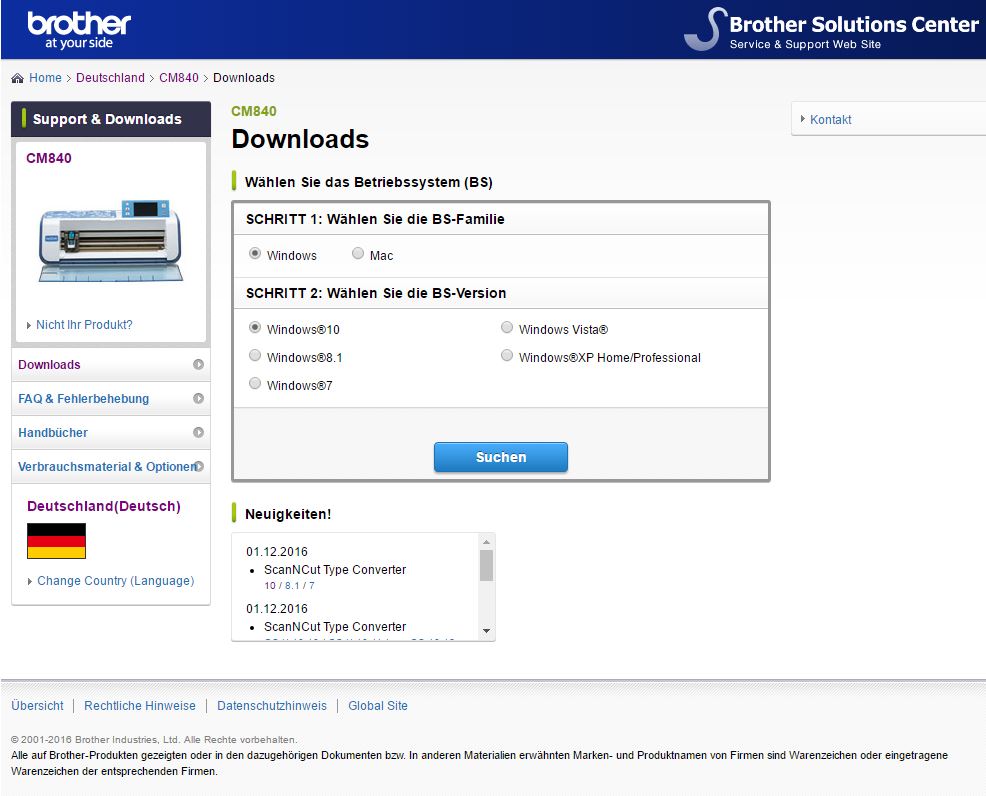
Task: Click the Deutschland(Deutsch) heading
Action: point(104,506)
